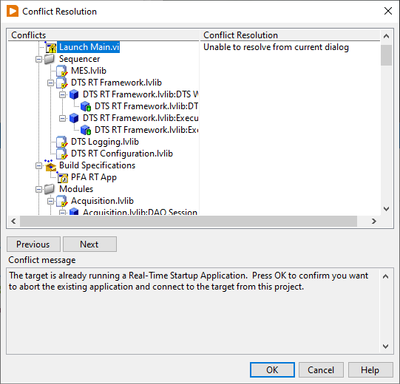400x384 pixels.
Task: Click the Sequencer folder icon
Action: [x=50, y=59]
